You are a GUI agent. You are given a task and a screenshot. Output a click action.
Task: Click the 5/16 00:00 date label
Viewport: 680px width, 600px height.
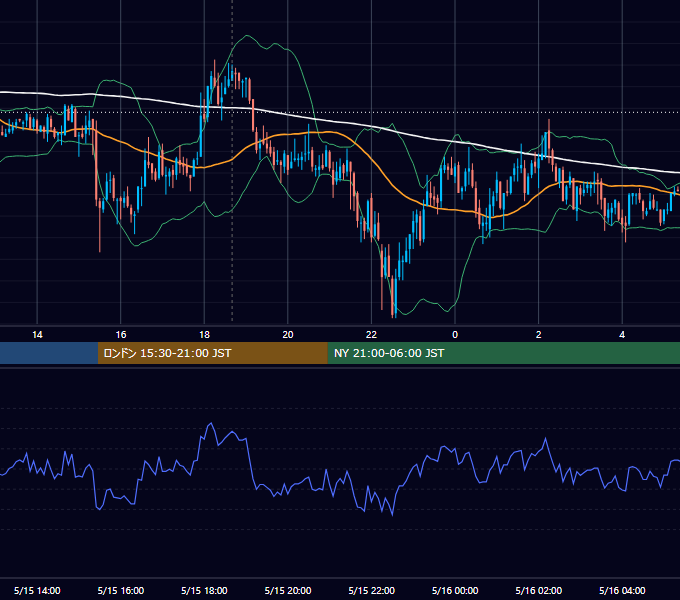pos(455,590)
